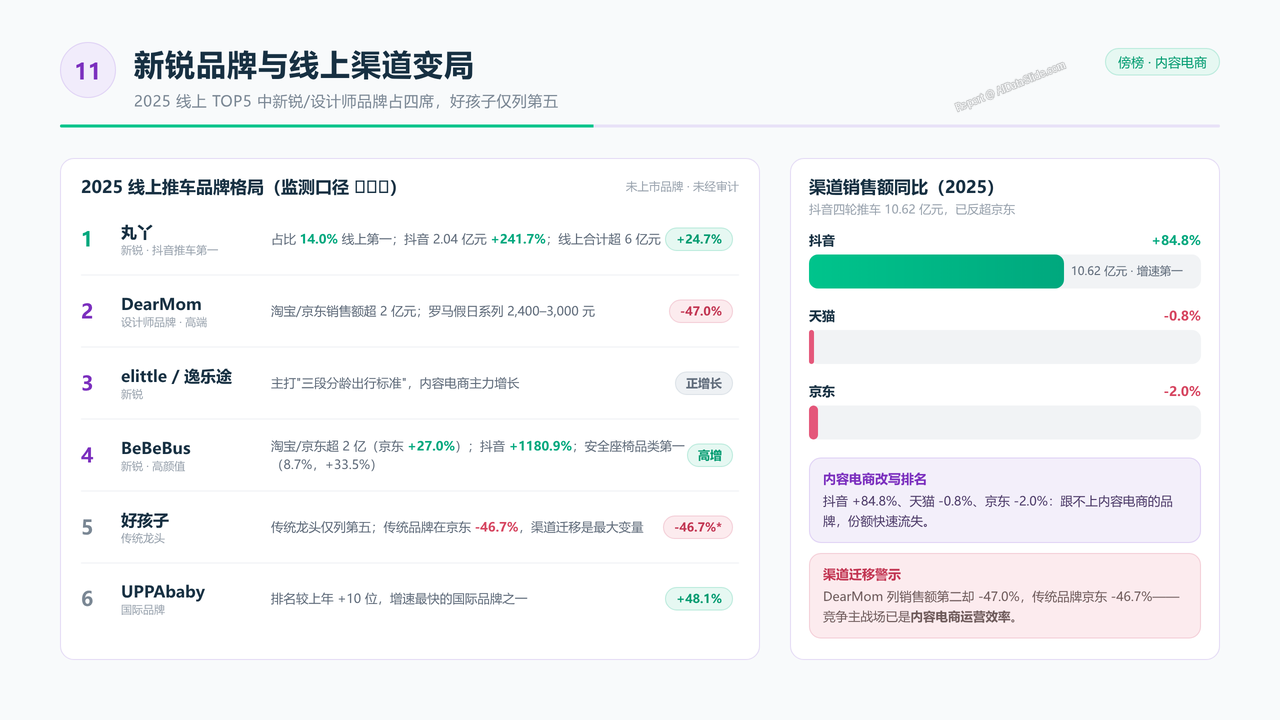
Task: Click the -0.8% value for 天猫
Action: (x=1182, y=316)
